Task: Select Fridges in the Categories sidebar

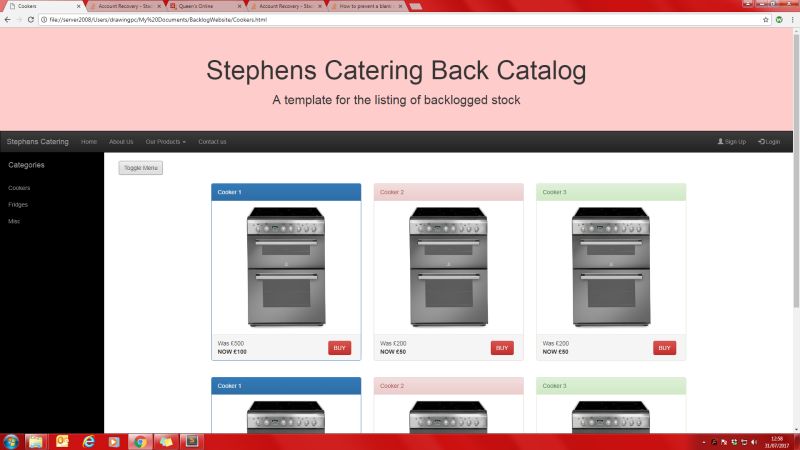Action: tap(18, 205)
